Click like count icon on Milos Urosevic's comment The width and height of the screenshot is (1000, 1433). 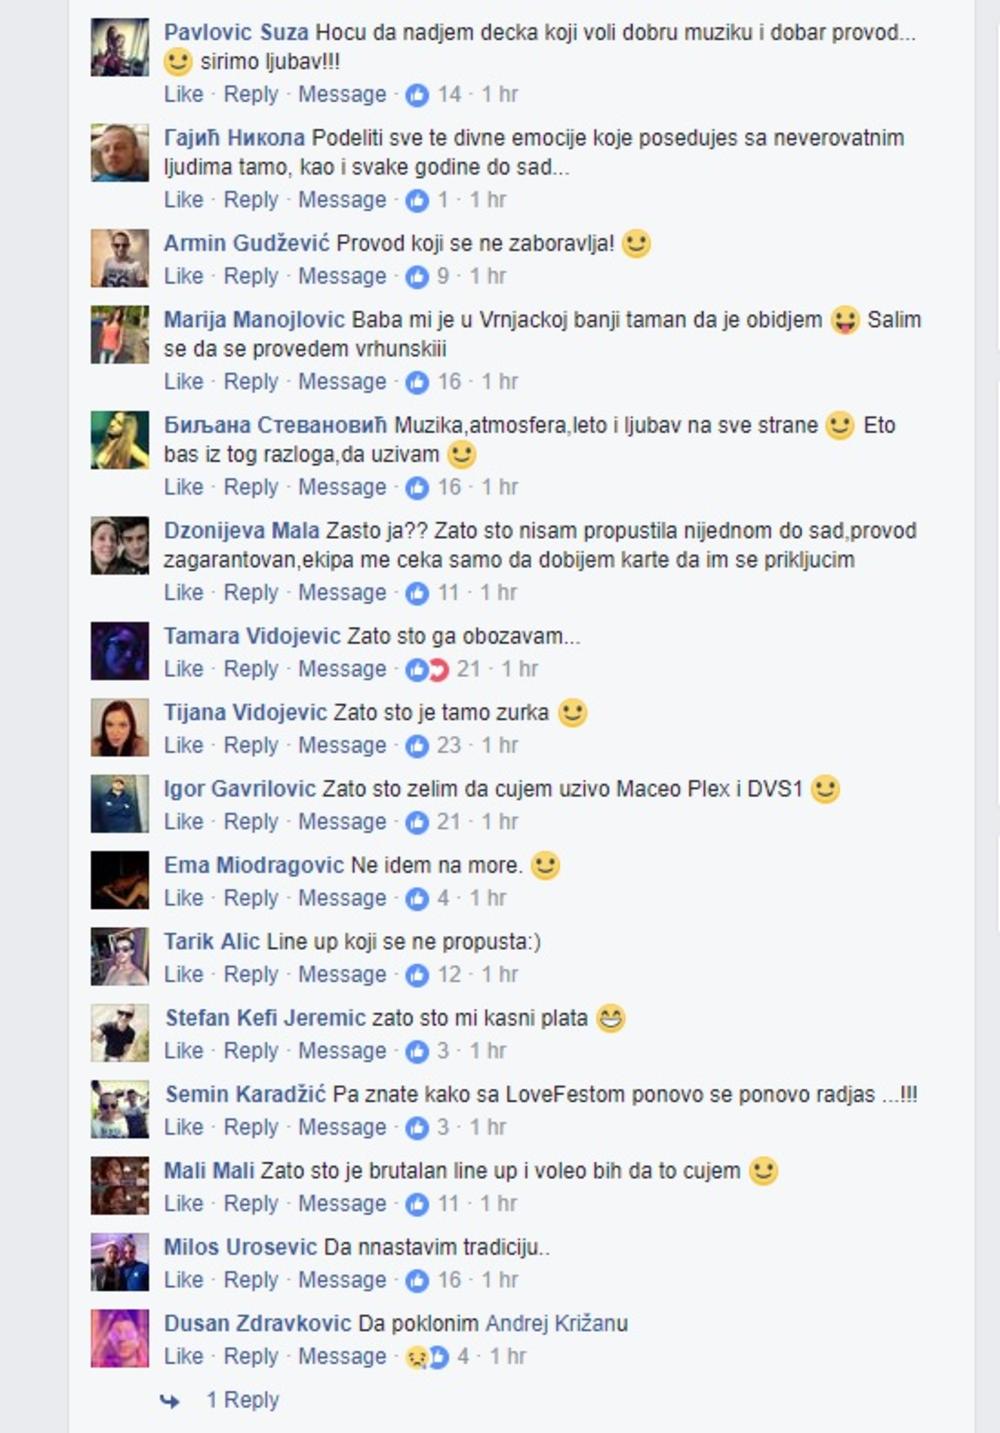(x=417, y=1280)
